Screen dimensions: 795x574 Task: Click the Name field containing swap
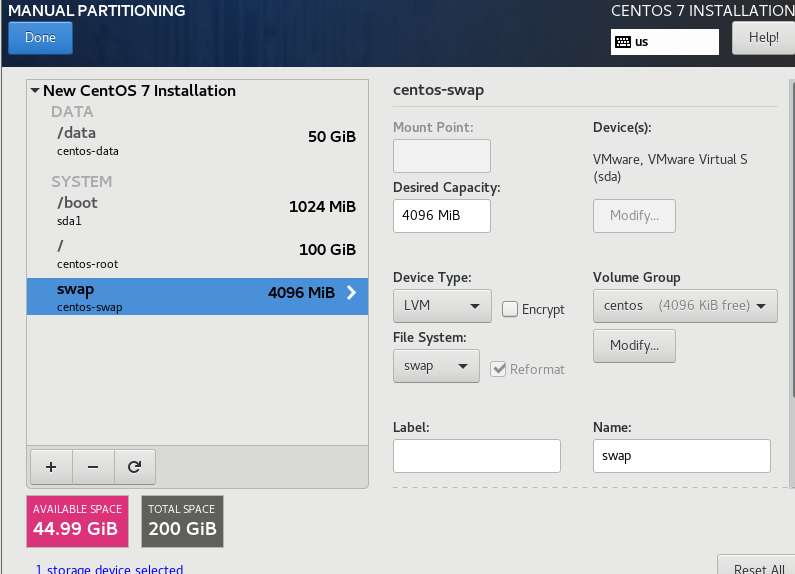[x=681, y=456]
